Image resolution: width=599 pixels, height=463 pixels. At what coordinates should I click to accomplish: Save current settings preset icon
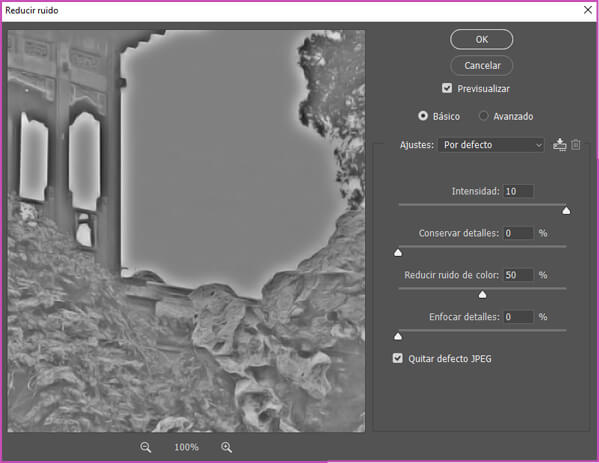pos(560,145)
